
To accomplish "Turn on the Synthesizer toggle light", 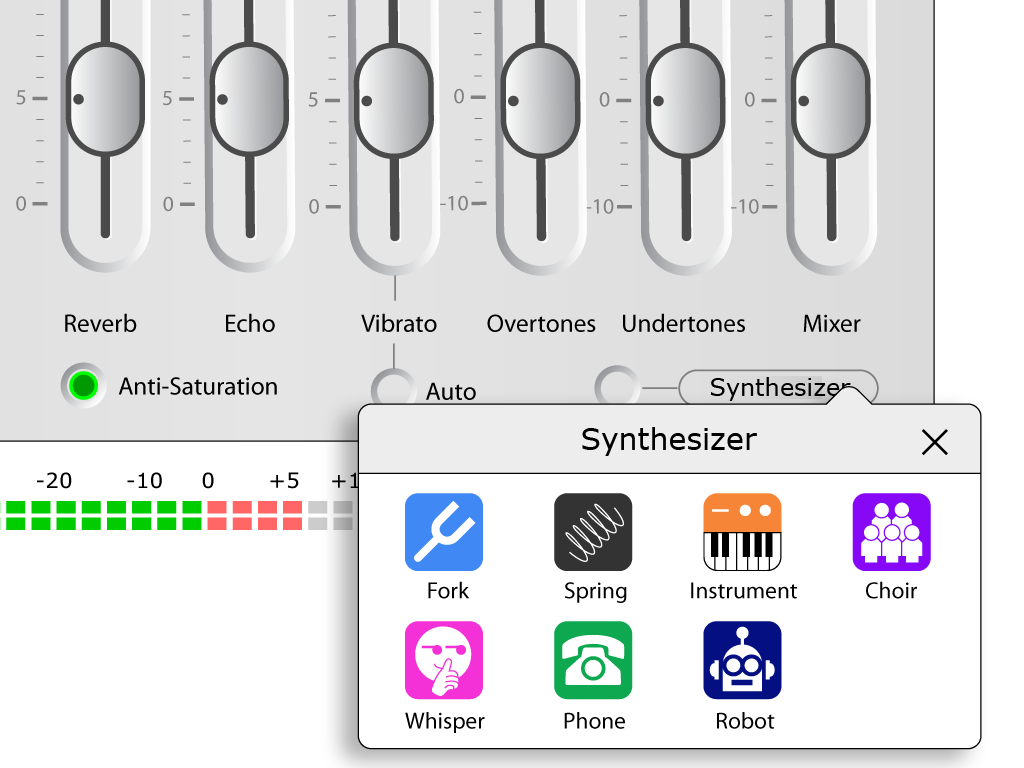I will (x=617, y=387).
